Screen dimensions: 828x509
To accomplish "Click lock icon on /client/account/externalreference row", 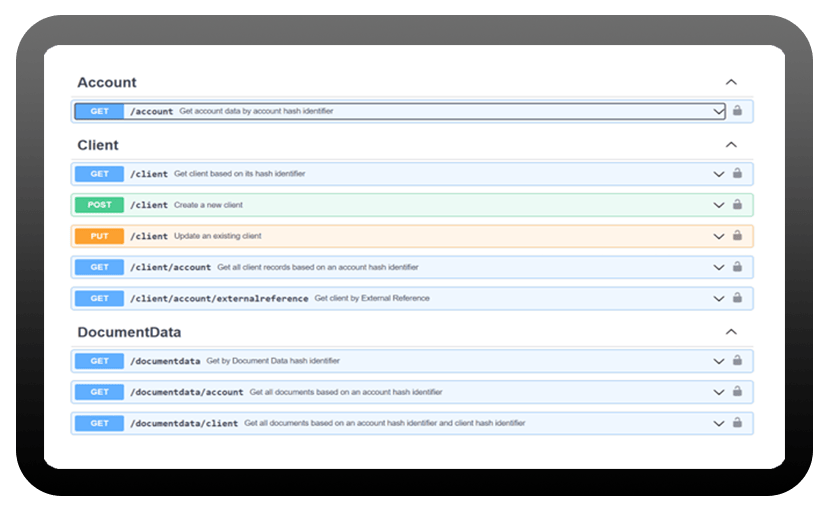I will (737, 298).
